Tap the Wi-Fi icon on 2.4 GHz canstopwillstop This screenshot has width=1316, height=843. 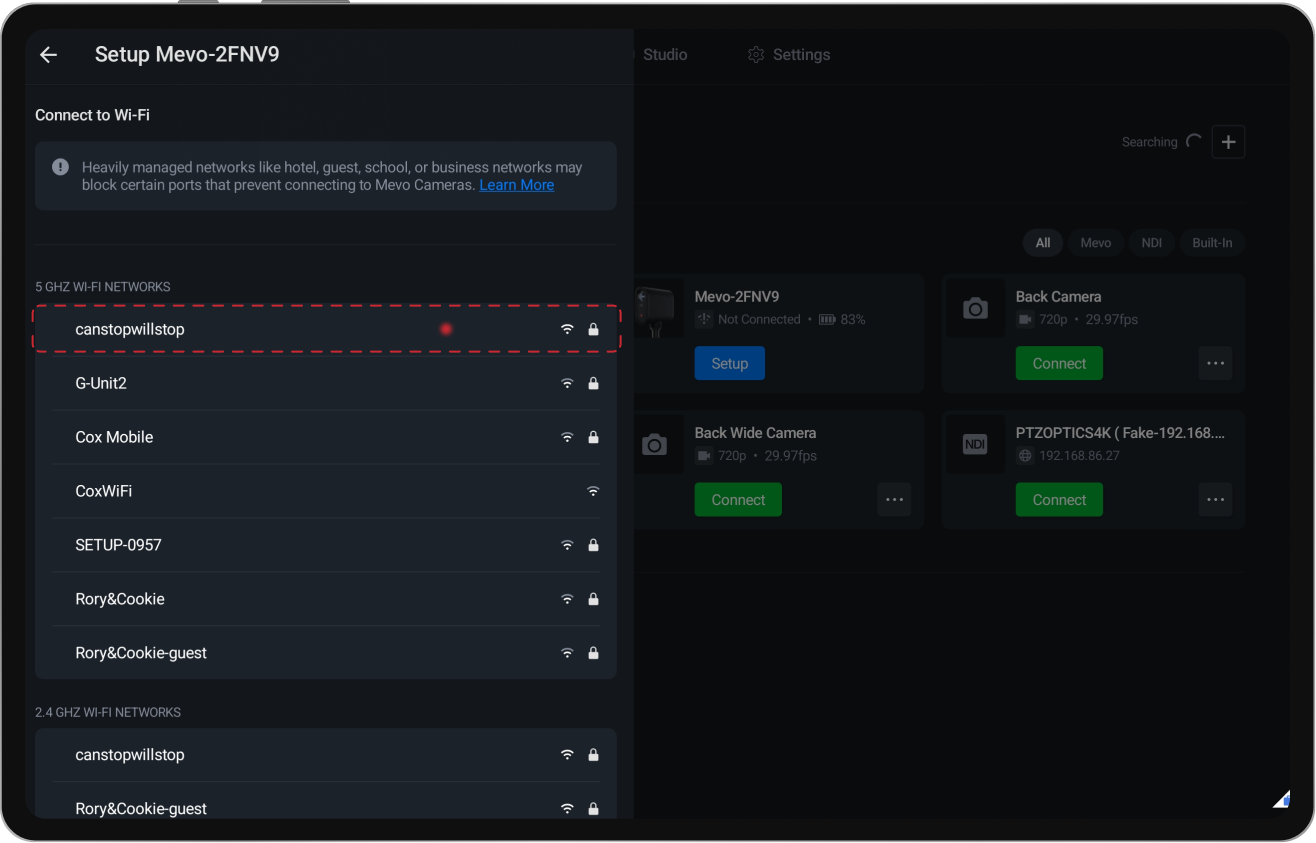pos(567,755)
